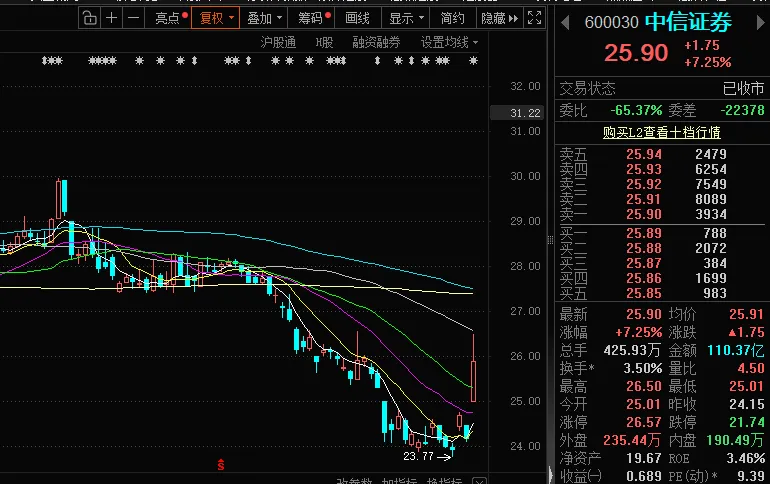Click the large current price 25.90

(x=636, y=53)
